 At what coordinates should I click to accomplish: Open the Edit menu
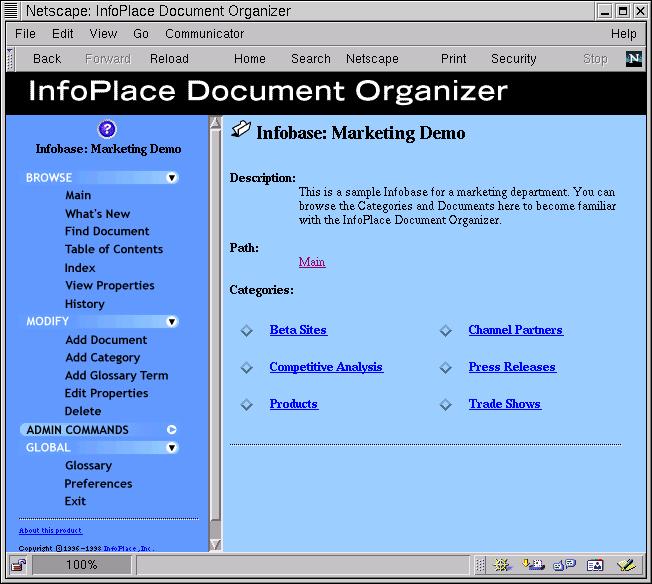pyautogui.click(x=62, y=34)
